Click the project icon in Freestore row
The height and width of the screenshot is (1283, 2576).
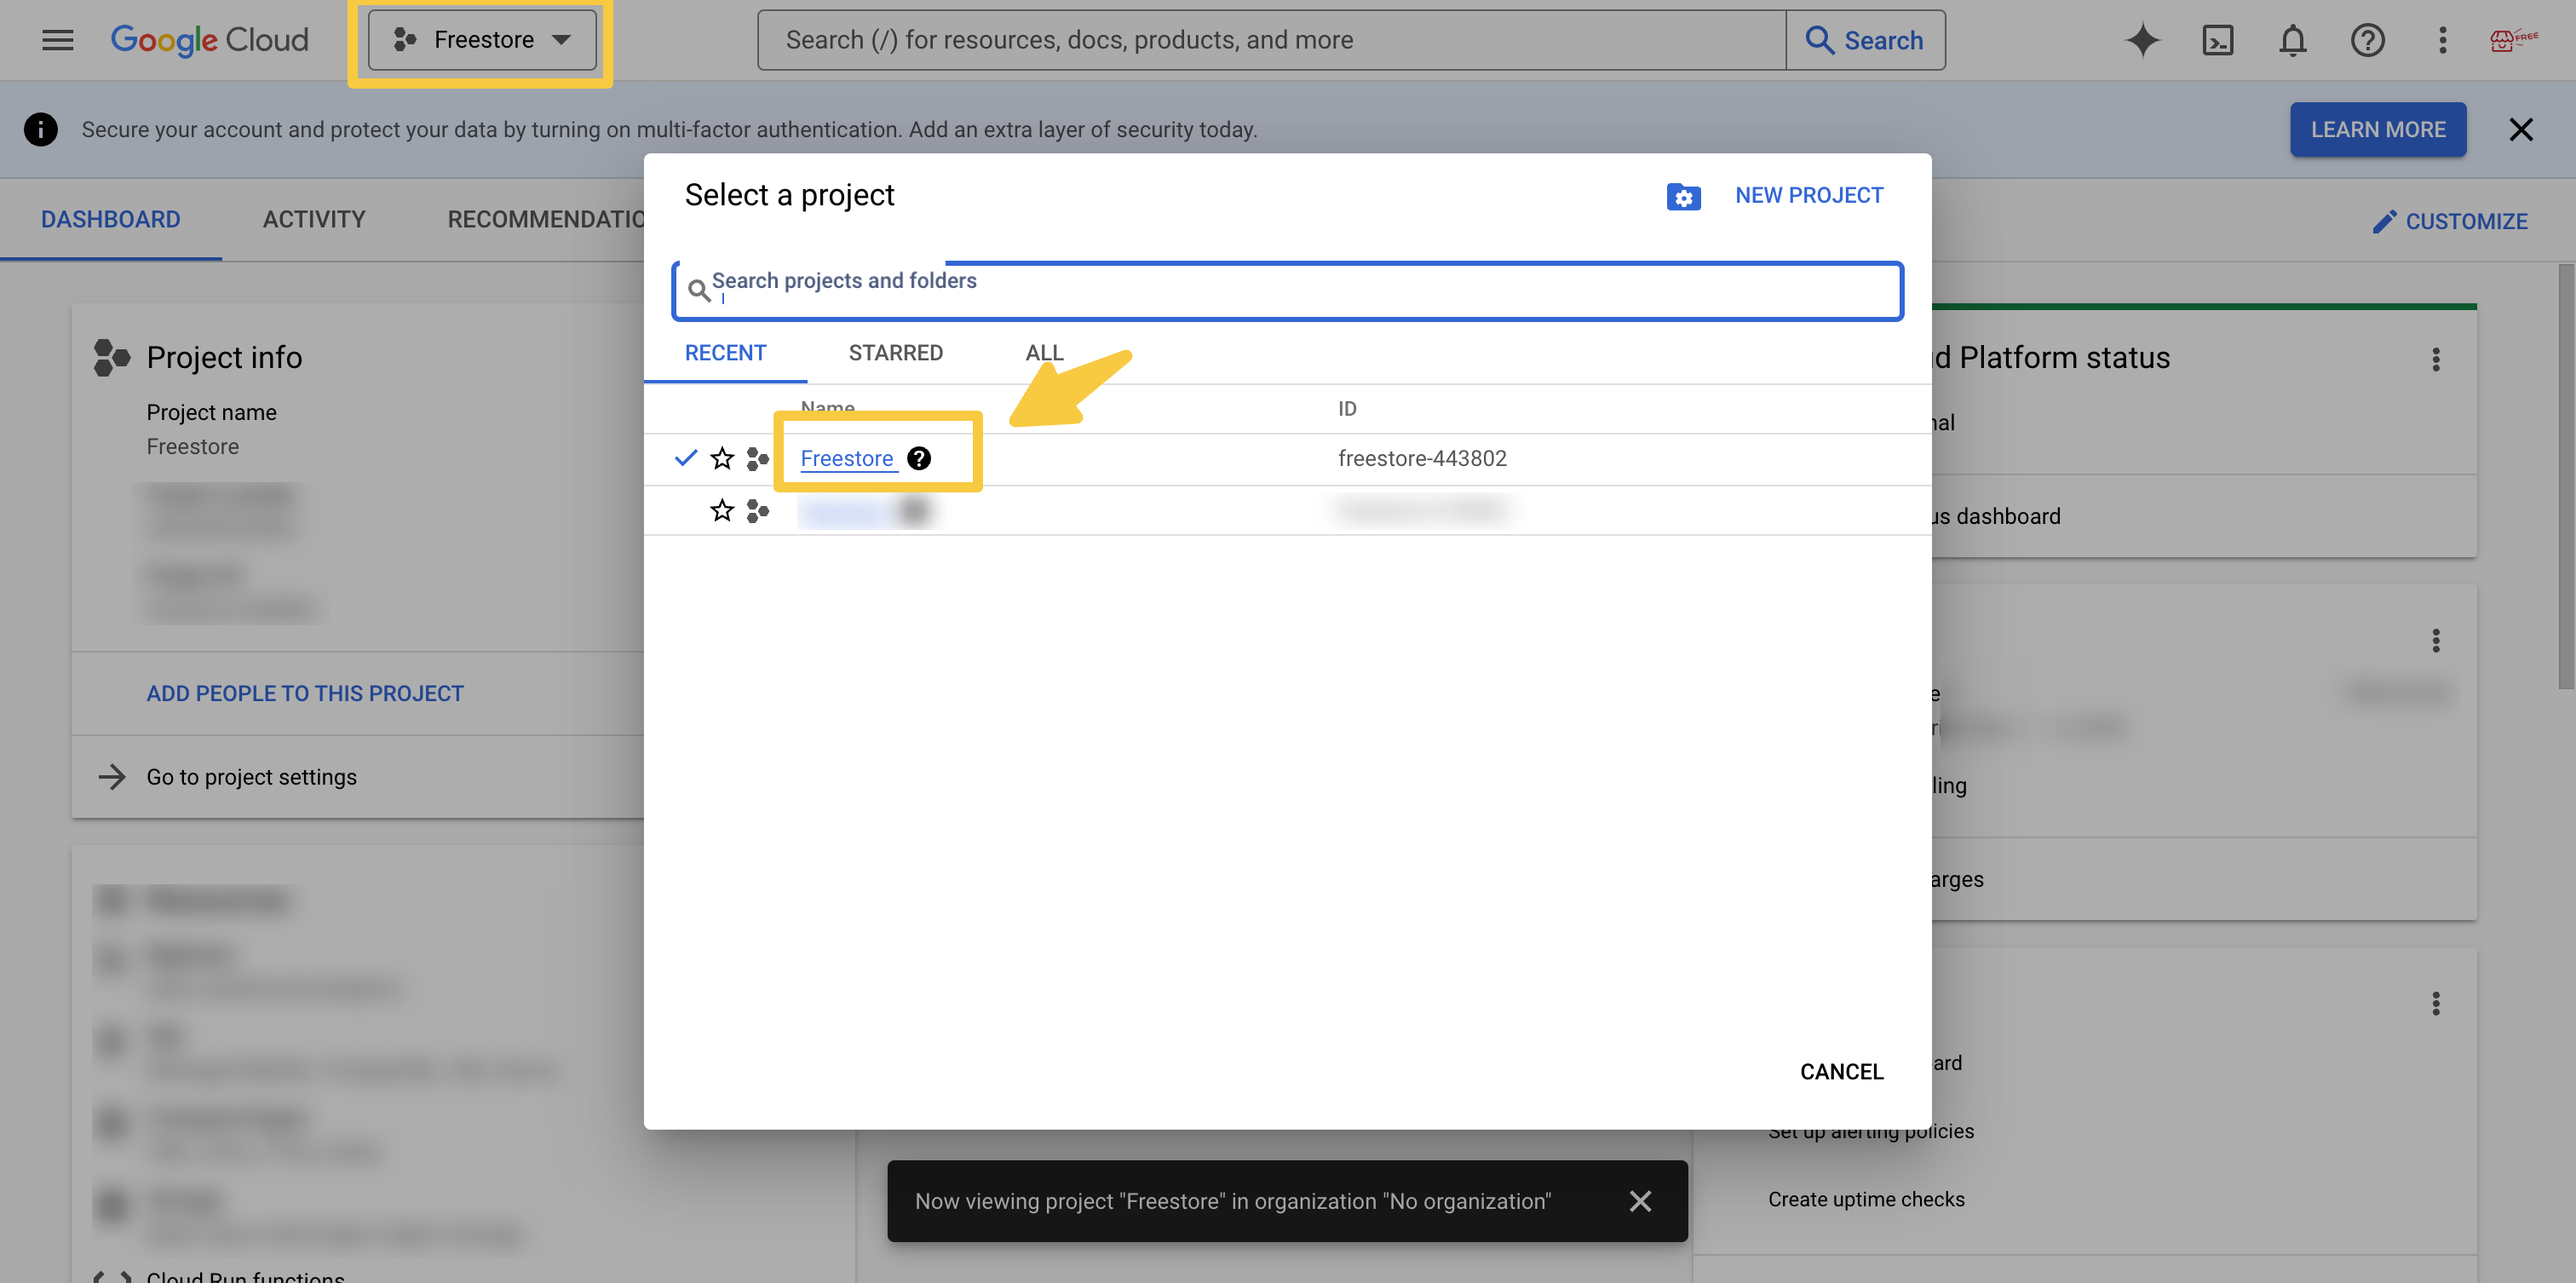click(758, 459)
